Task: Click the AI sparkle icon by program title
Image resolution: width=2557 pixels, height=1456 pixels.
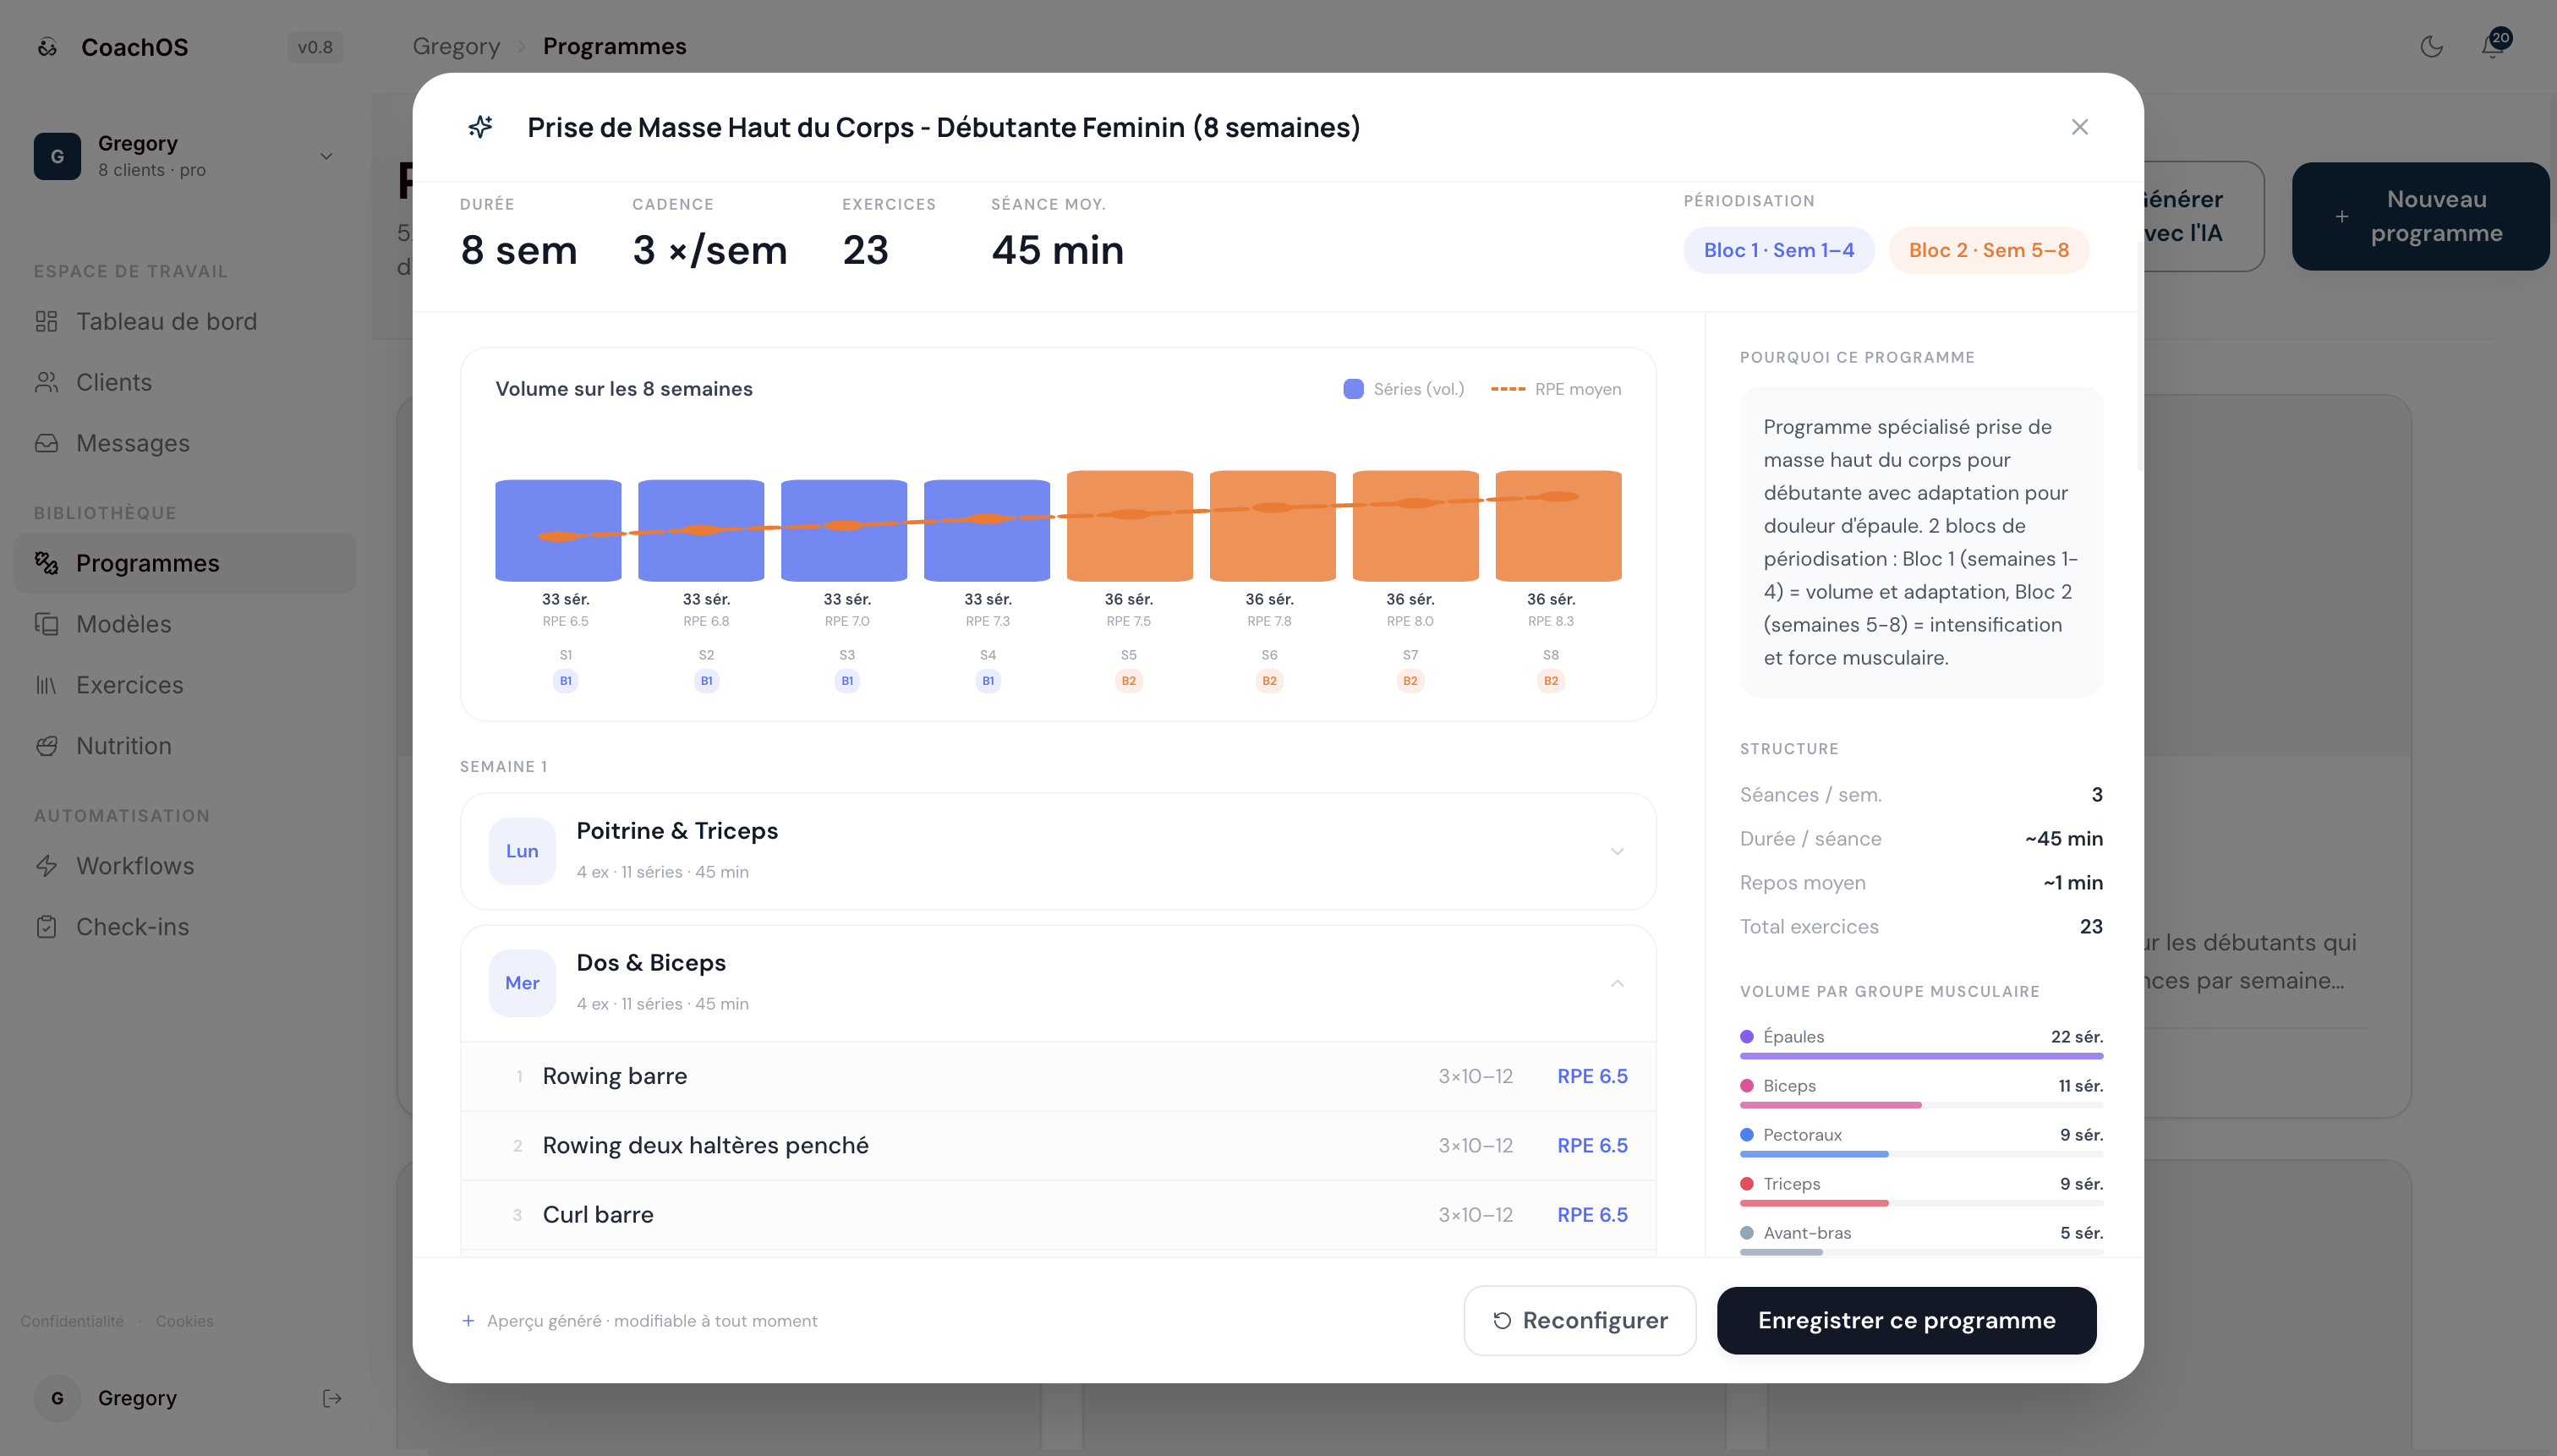Action: tap(480, 127)
